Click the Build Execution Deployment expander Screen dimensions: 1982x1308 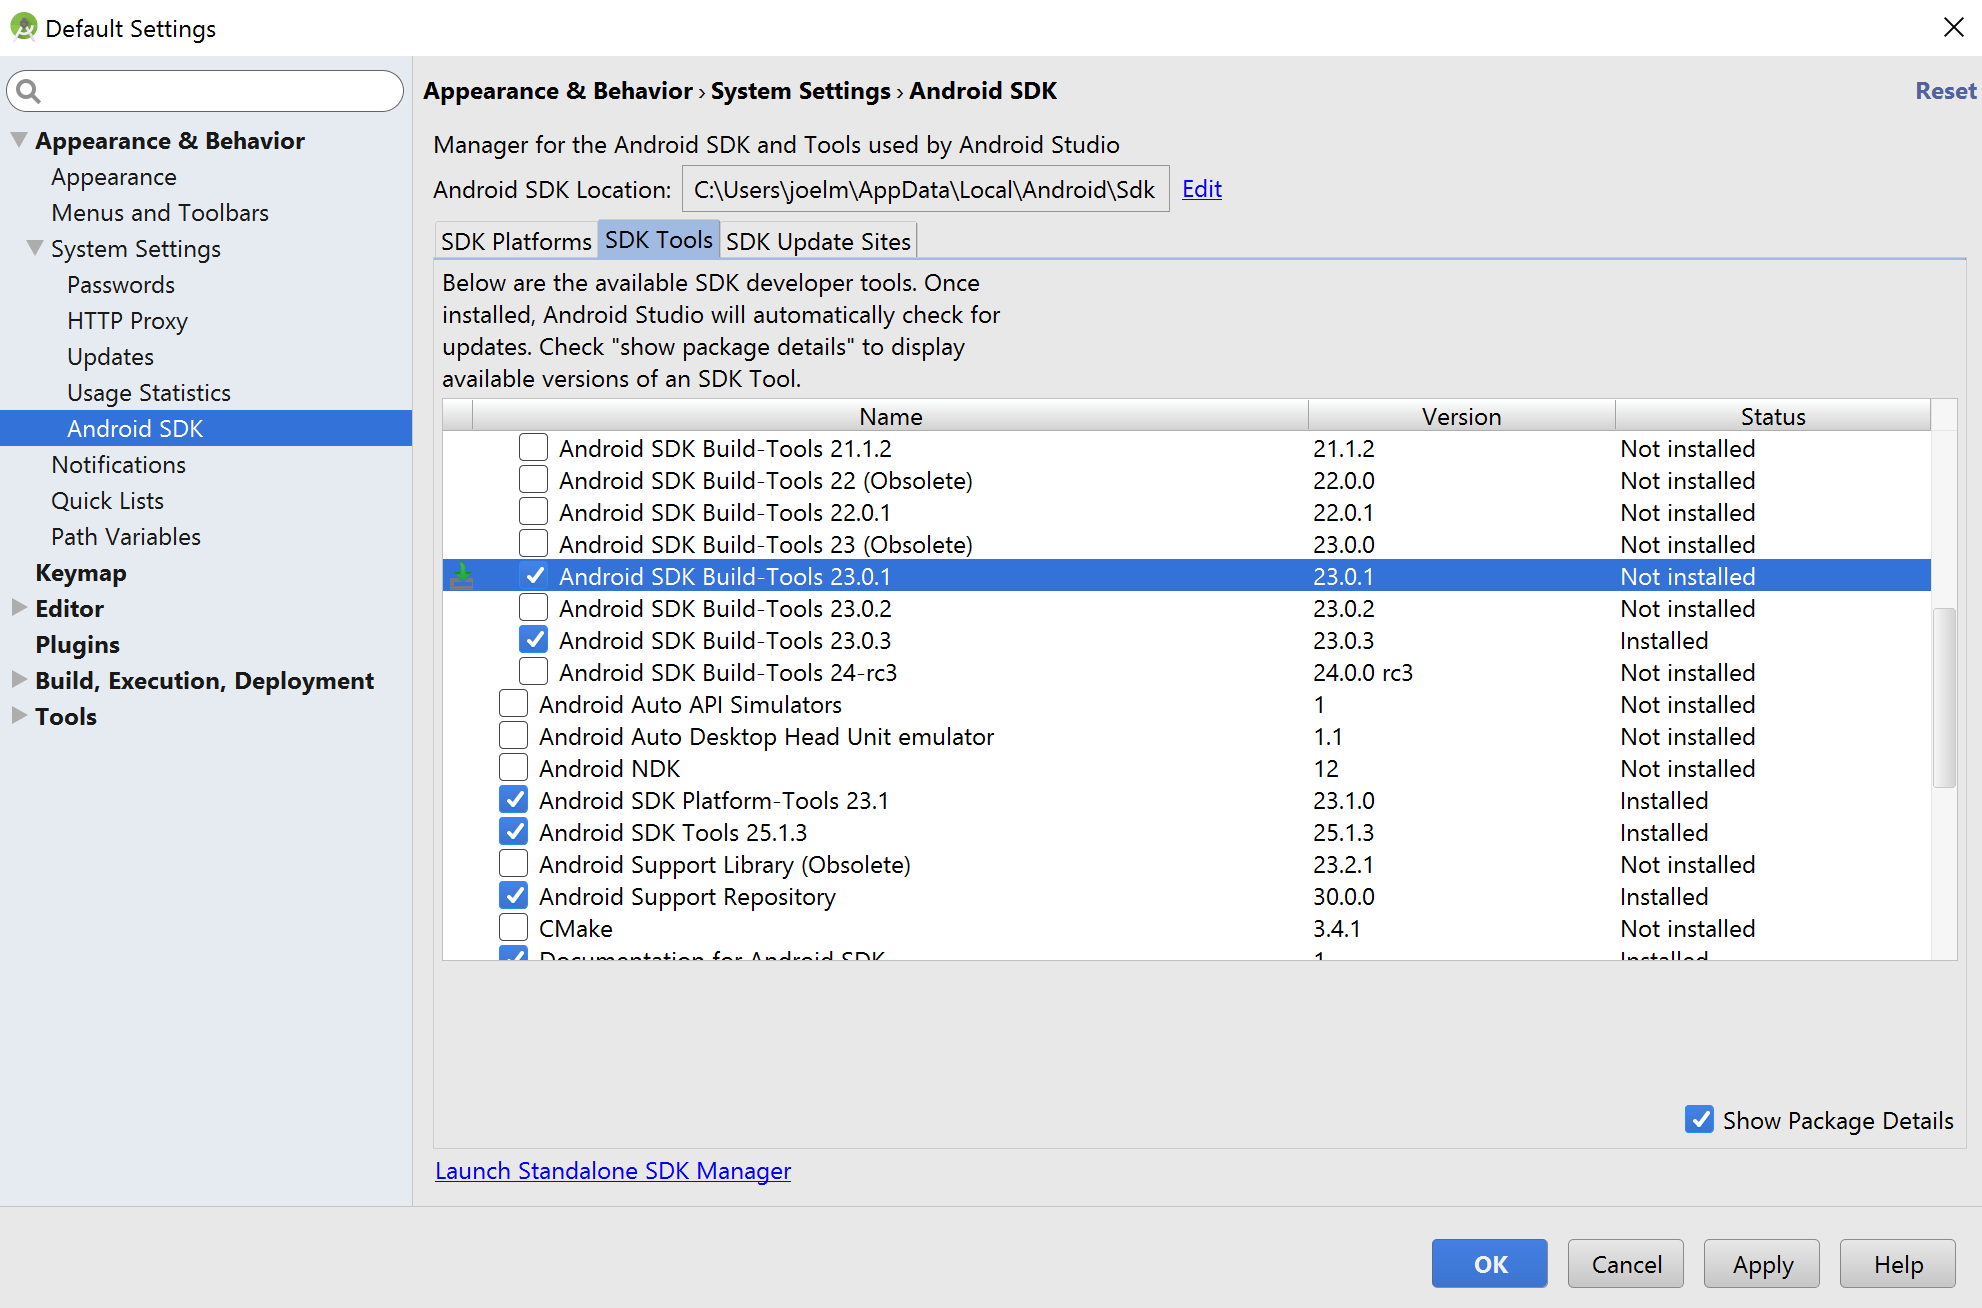click(18, 680)
